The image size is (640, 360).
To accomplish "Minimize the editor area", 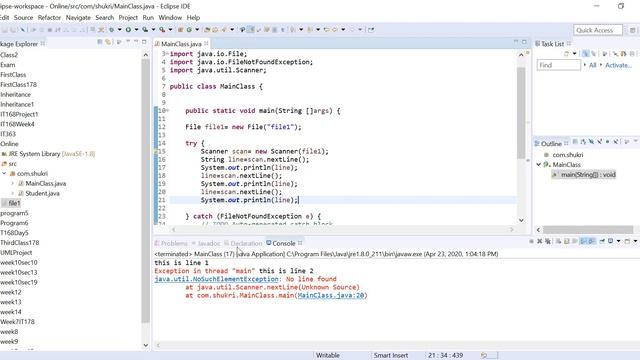I will [516, 42].
